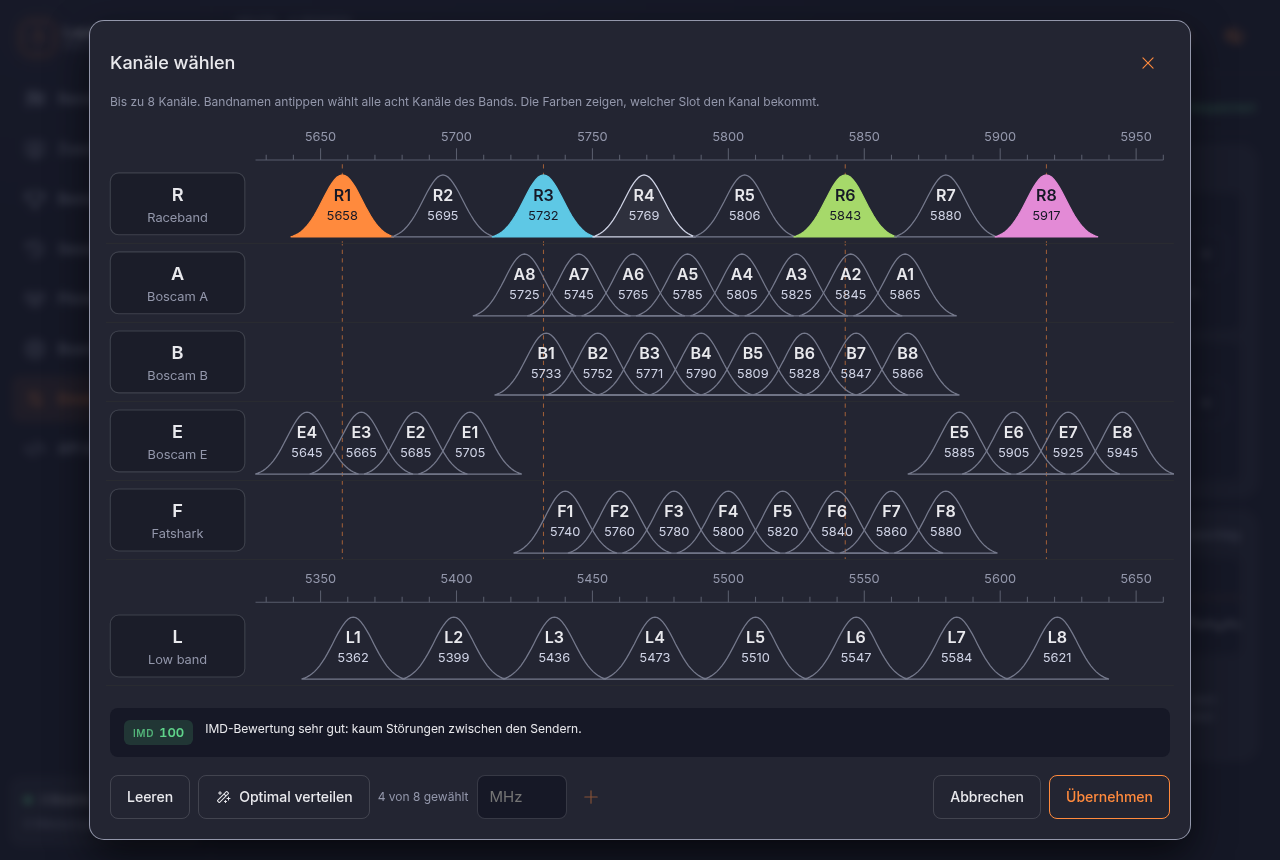
Task: Focus the MHz frequency input field
Action: click(x=522, y=797)
